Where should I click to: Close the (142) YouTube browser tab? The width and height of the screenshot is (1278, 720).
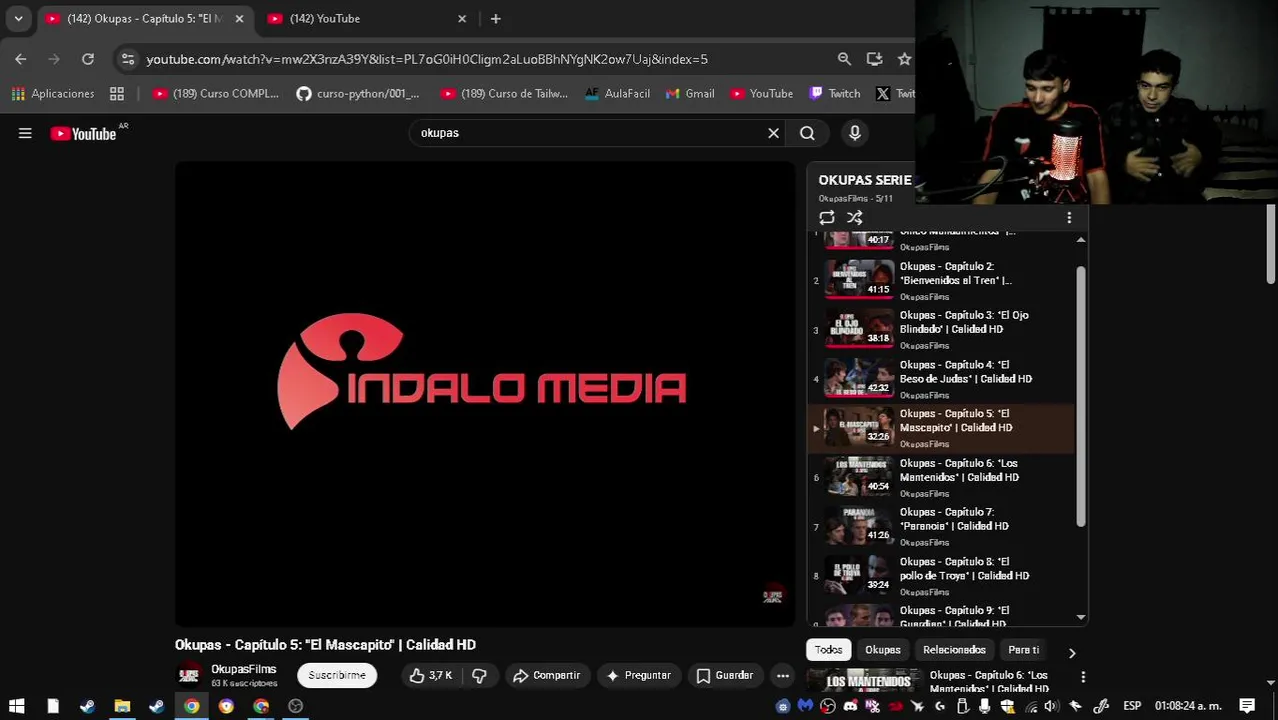(x=462, y=19)
